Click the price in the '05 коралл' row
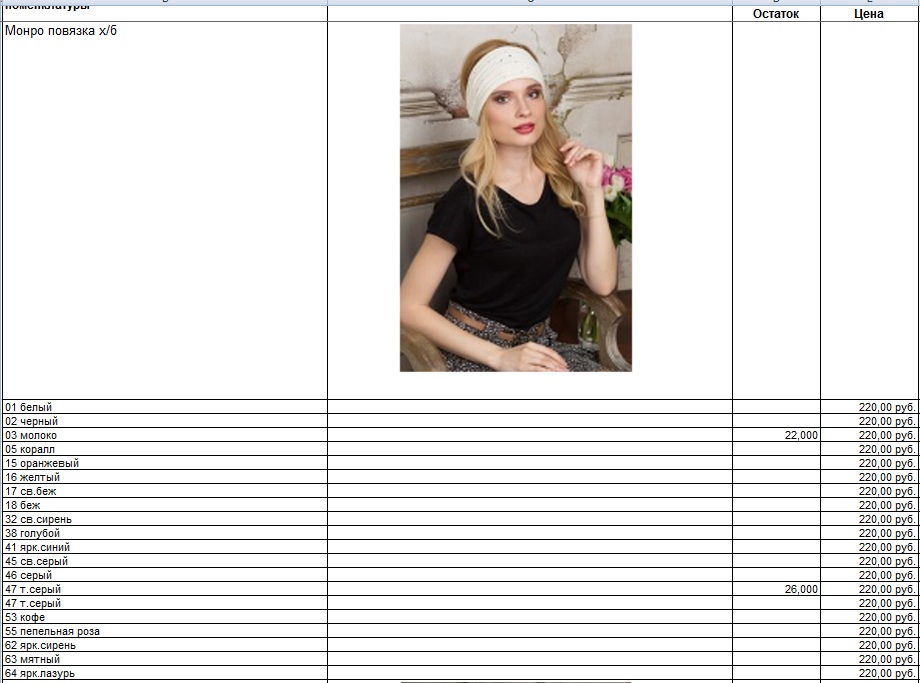The image size is (920, 683). 887,449
